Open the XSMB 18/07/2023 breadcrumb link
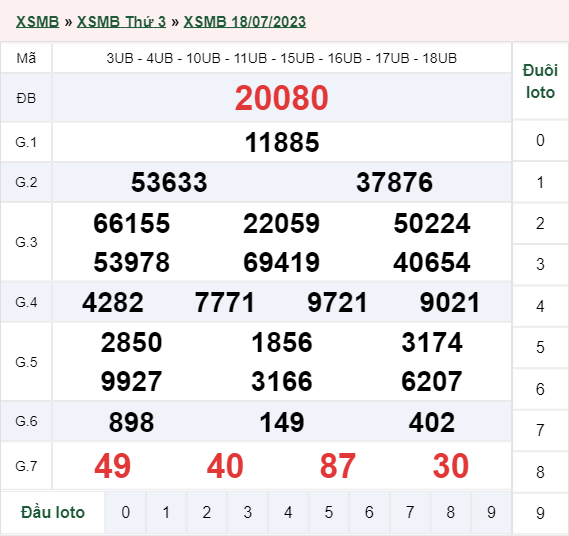569x536 pixels. [x=245, y=22]
